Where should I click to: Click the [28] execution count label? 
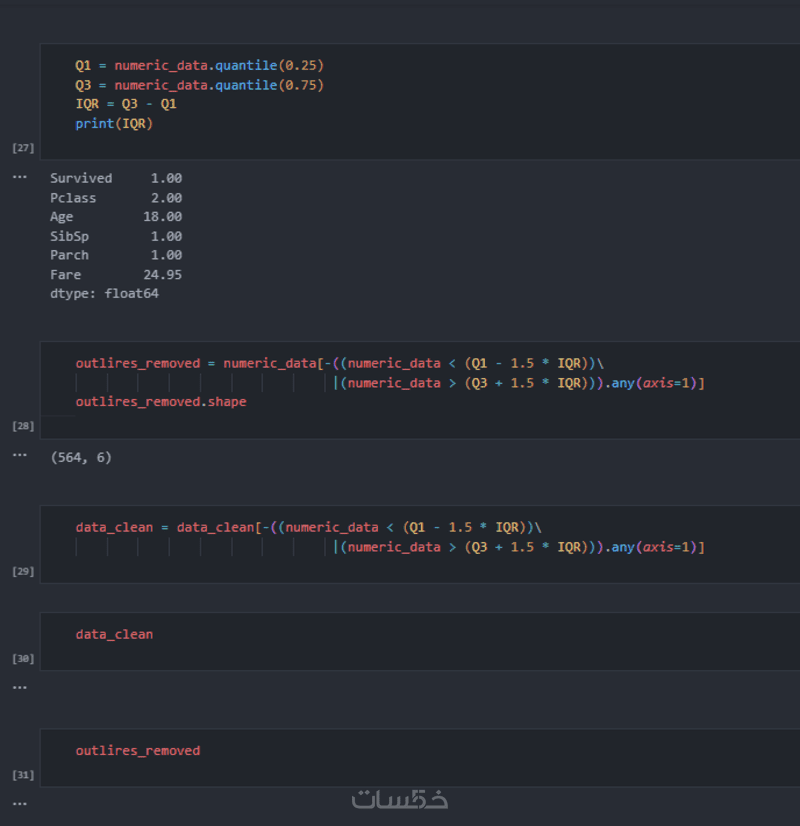coord(23,426)
